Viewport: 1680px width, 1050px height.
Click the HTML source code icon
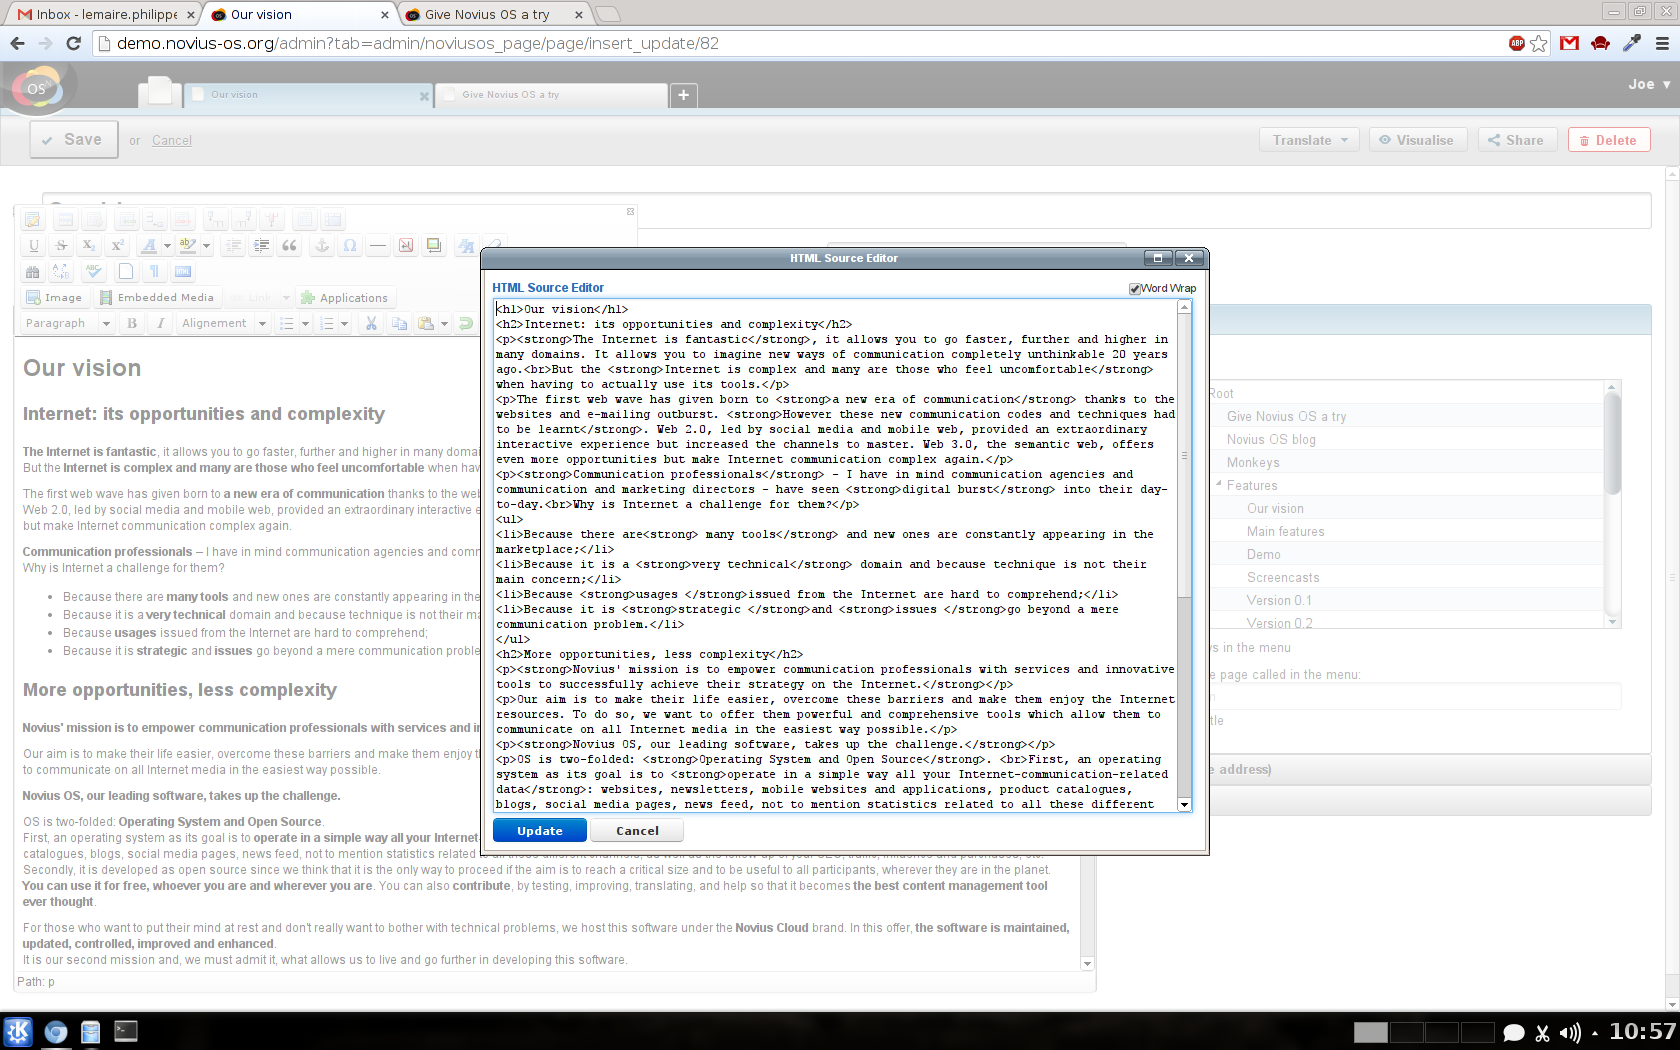point(183,272)
